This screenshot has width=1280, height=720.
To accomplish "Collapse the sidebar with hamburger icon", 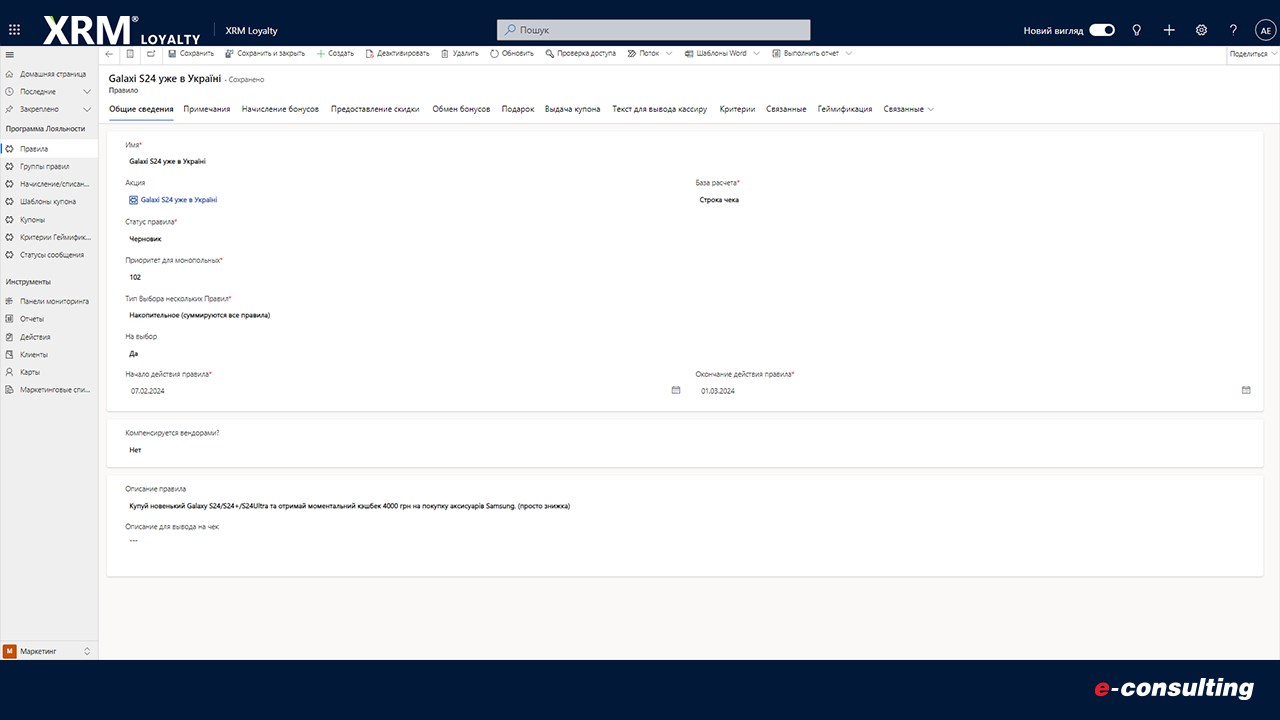I will point(9,54).
